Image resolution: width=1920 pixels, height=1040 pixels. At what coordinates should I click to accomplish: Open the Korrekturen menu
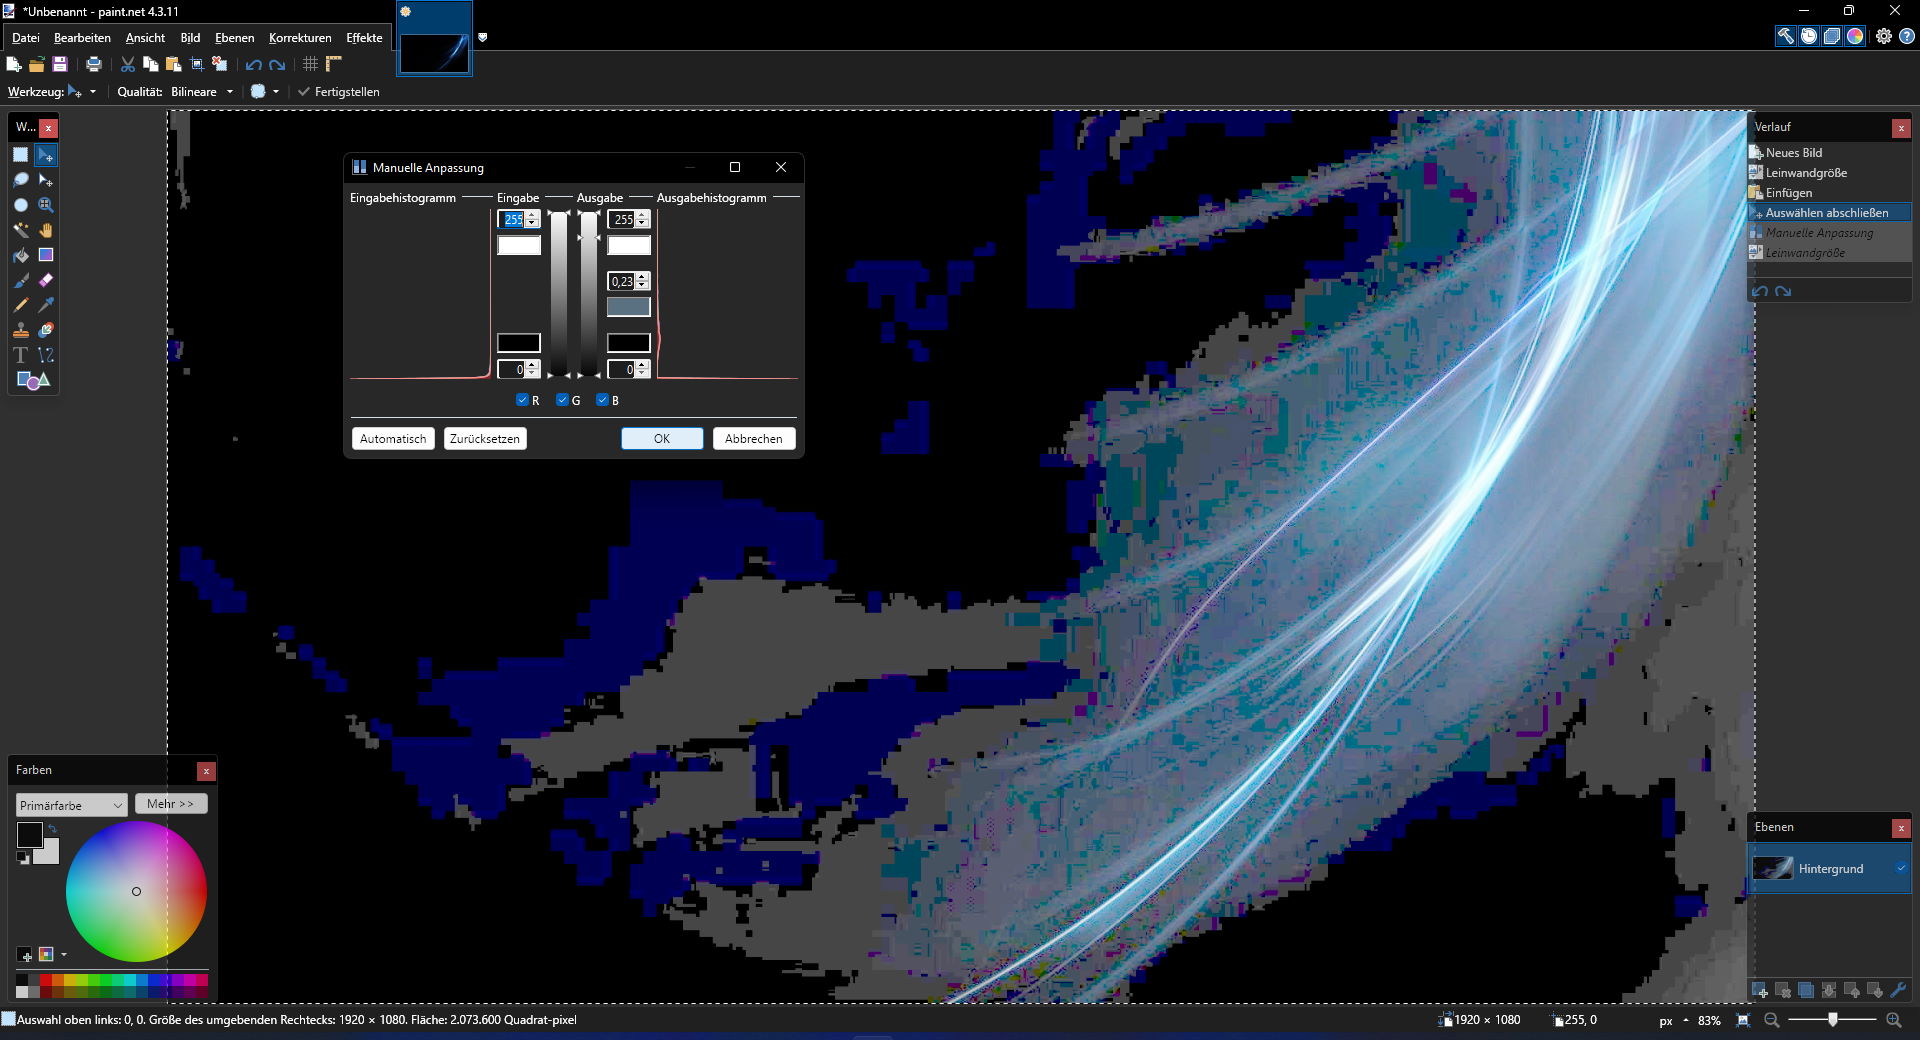[300, 38]
